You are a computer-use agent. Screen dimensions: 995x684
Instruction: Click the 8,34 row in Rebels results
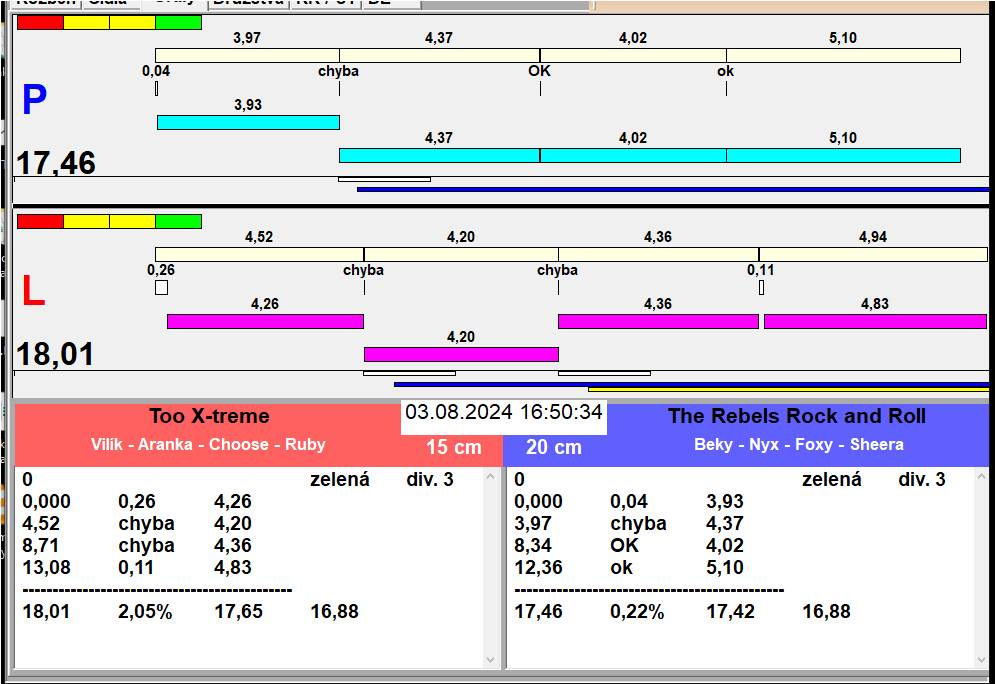point(629,546)
